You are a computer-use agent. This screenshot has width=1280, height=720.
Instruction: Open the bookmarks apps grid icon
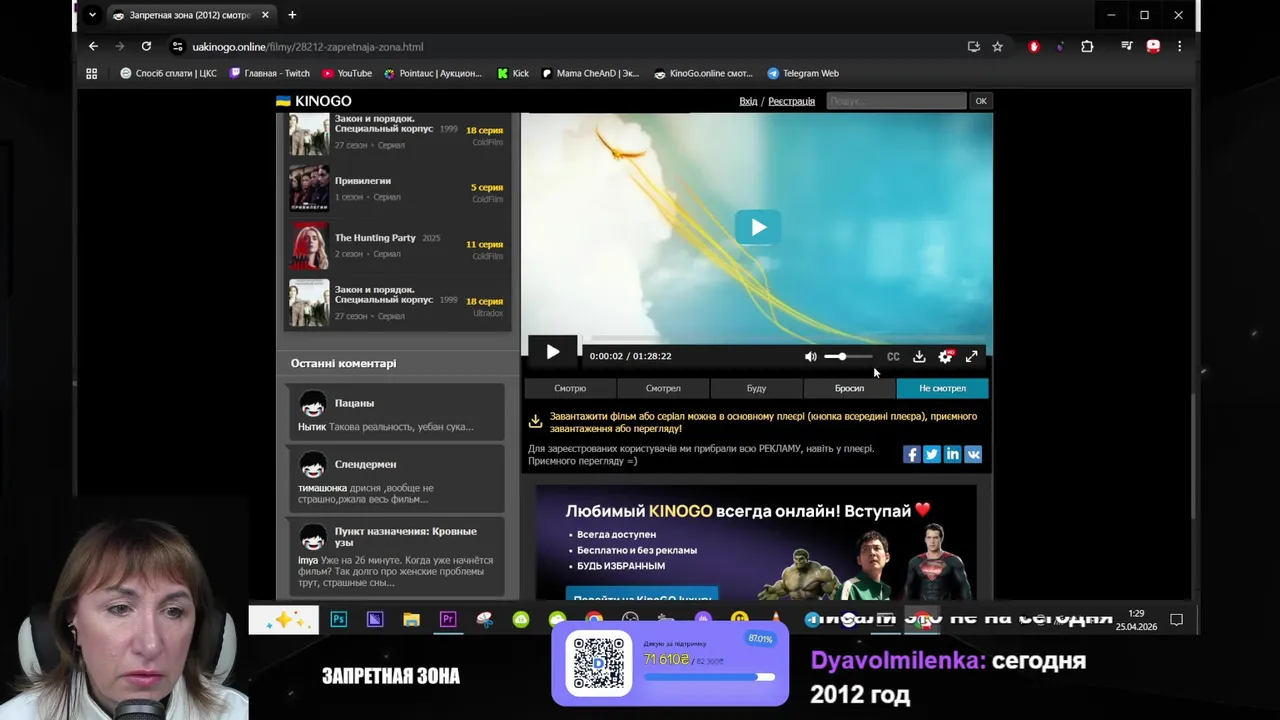[x=92, y=73]
